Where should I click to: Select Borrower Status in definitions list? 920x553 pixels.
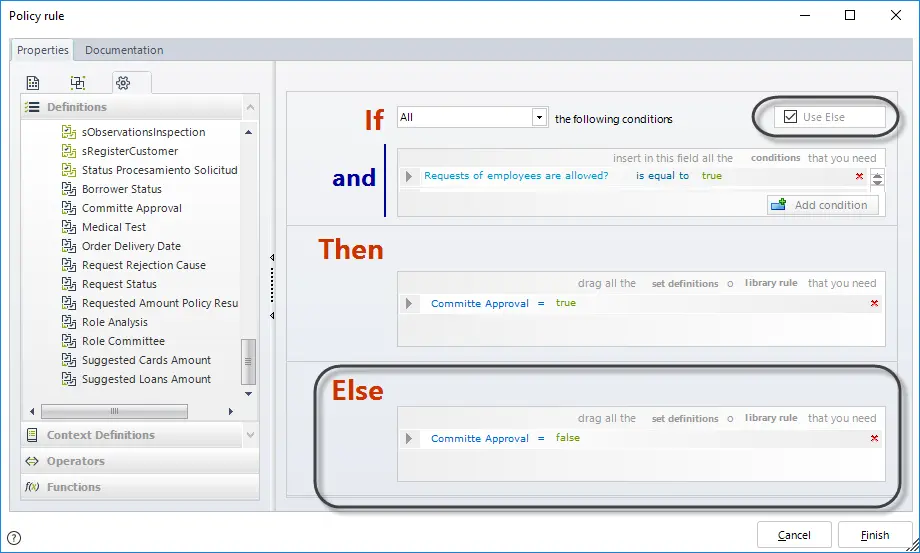point(121,189)
